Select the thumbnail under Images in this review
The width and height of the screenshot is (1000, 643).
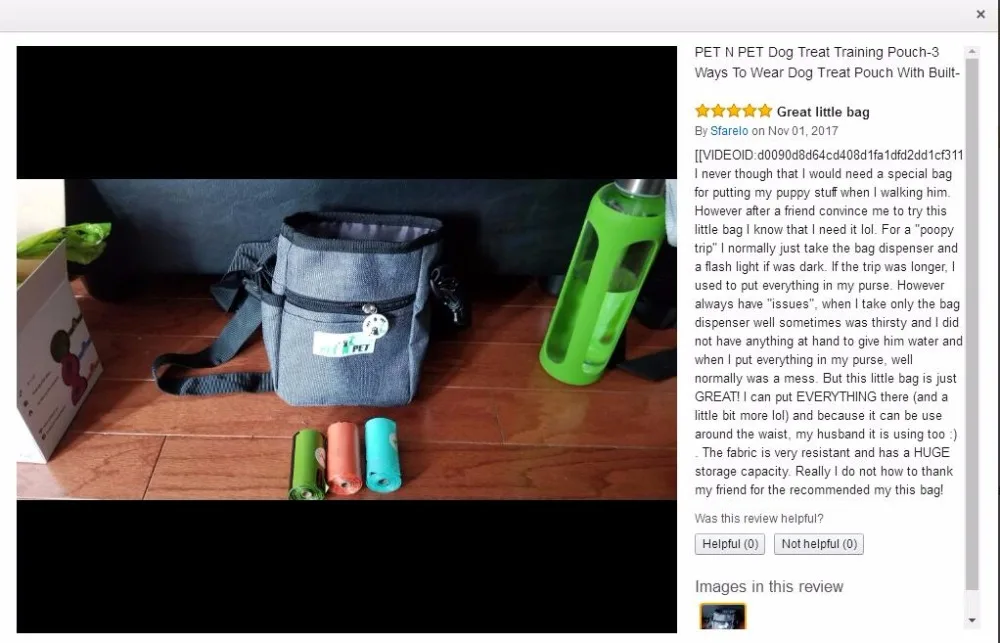tap(723, 617)
